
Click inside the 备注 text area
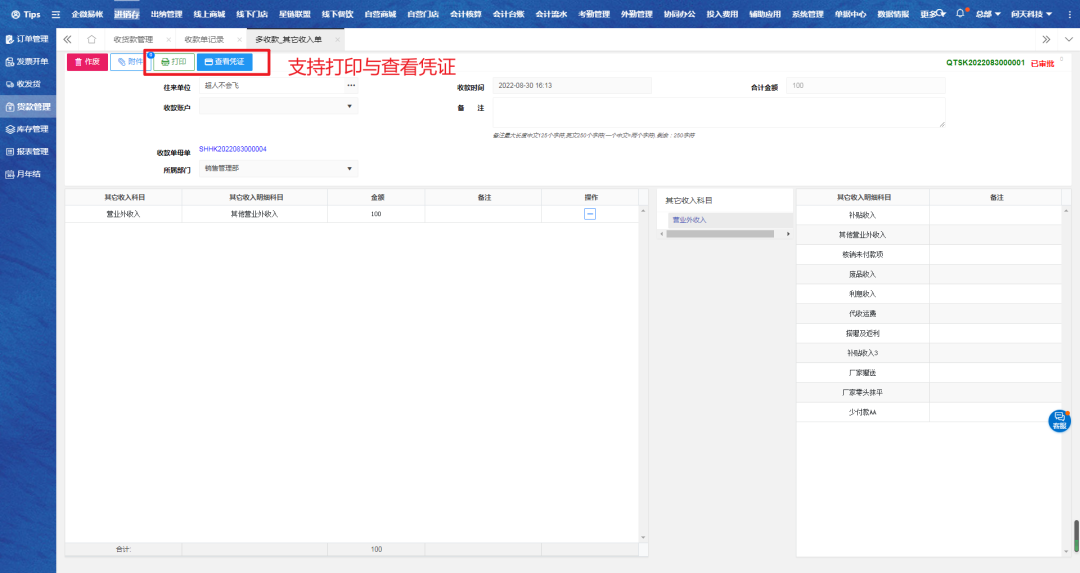click(x=717, y=112)
